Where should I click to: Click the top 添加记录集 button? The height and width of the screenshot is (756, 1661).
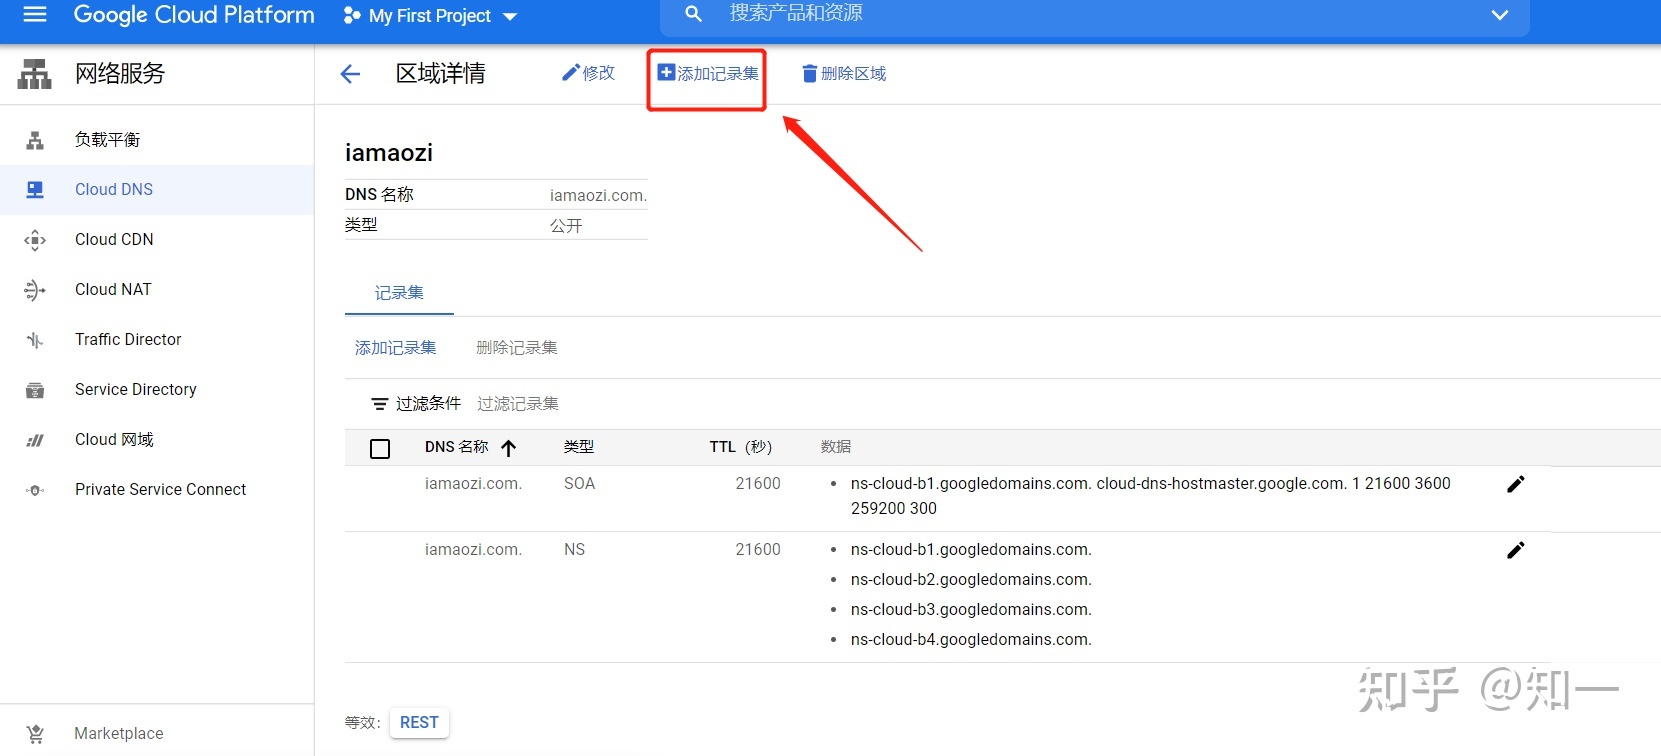[708, 73]
